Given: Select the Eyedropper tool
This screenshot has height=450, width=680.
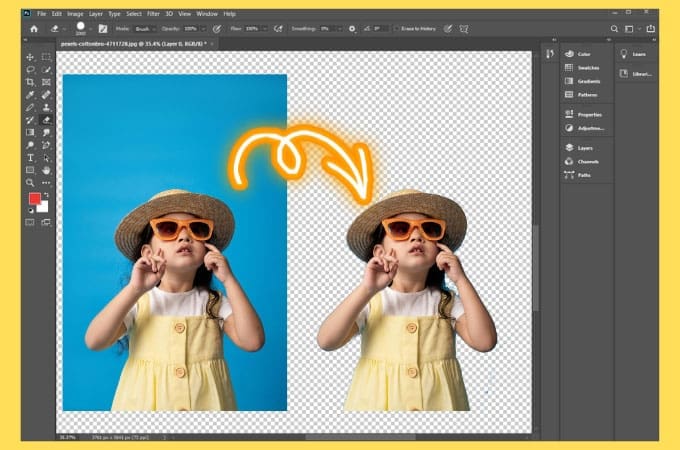Looking at the screenshot, I should click(x=31, y=95).
